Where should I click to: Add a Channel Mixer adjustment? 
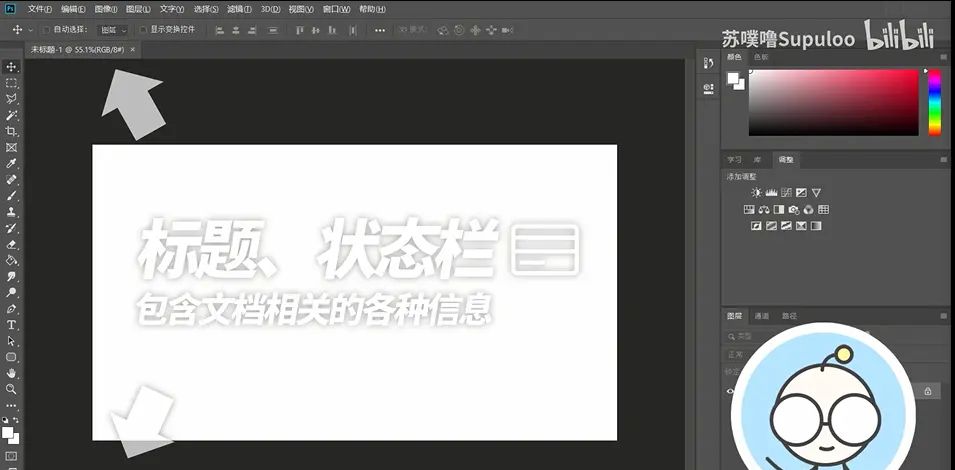coord(808,209)
